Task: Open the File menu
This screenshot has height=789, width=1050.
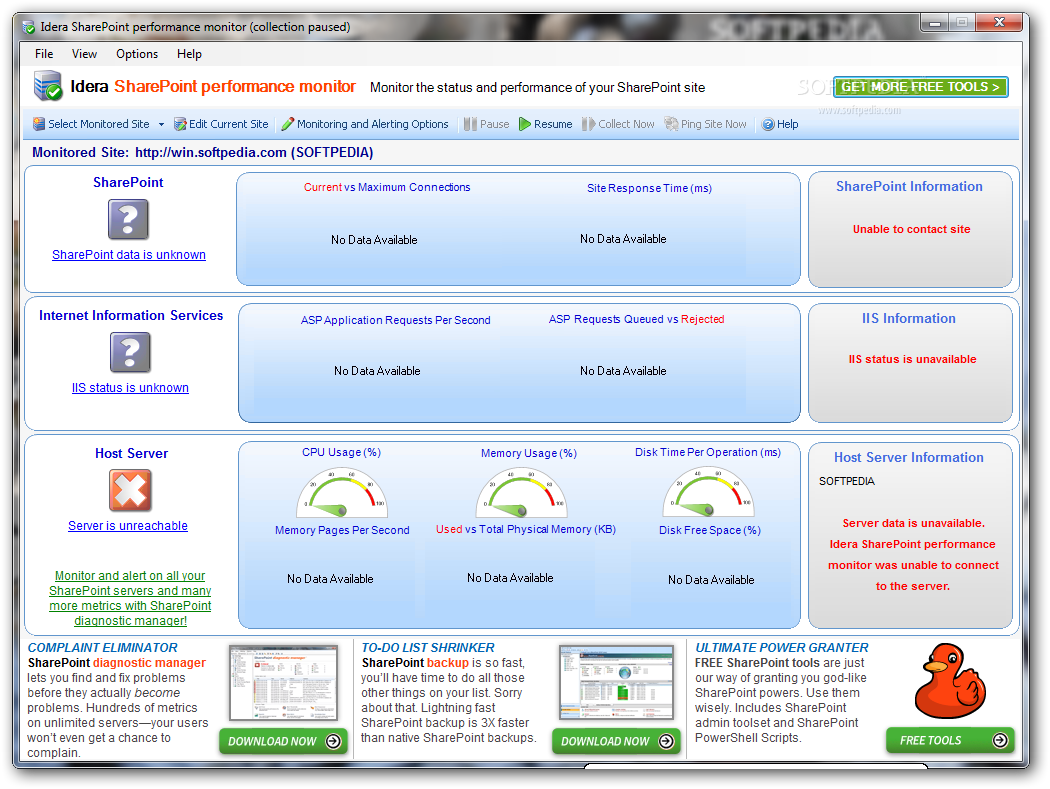Action: [44, 54]
